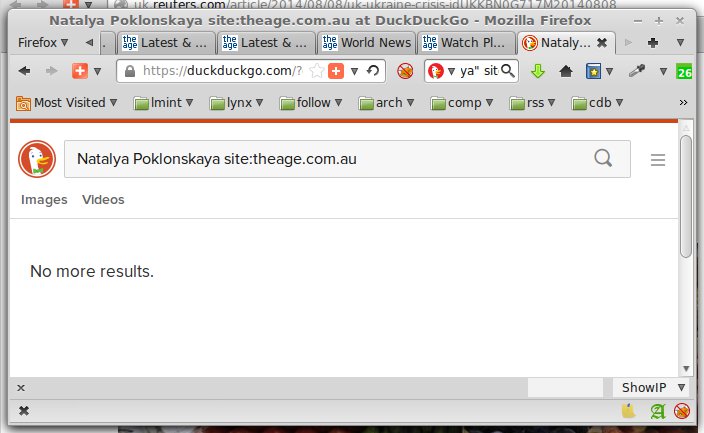Screen dimensions: 704x433
Task: Open the Images results link
Action: (x=44, y=199)
